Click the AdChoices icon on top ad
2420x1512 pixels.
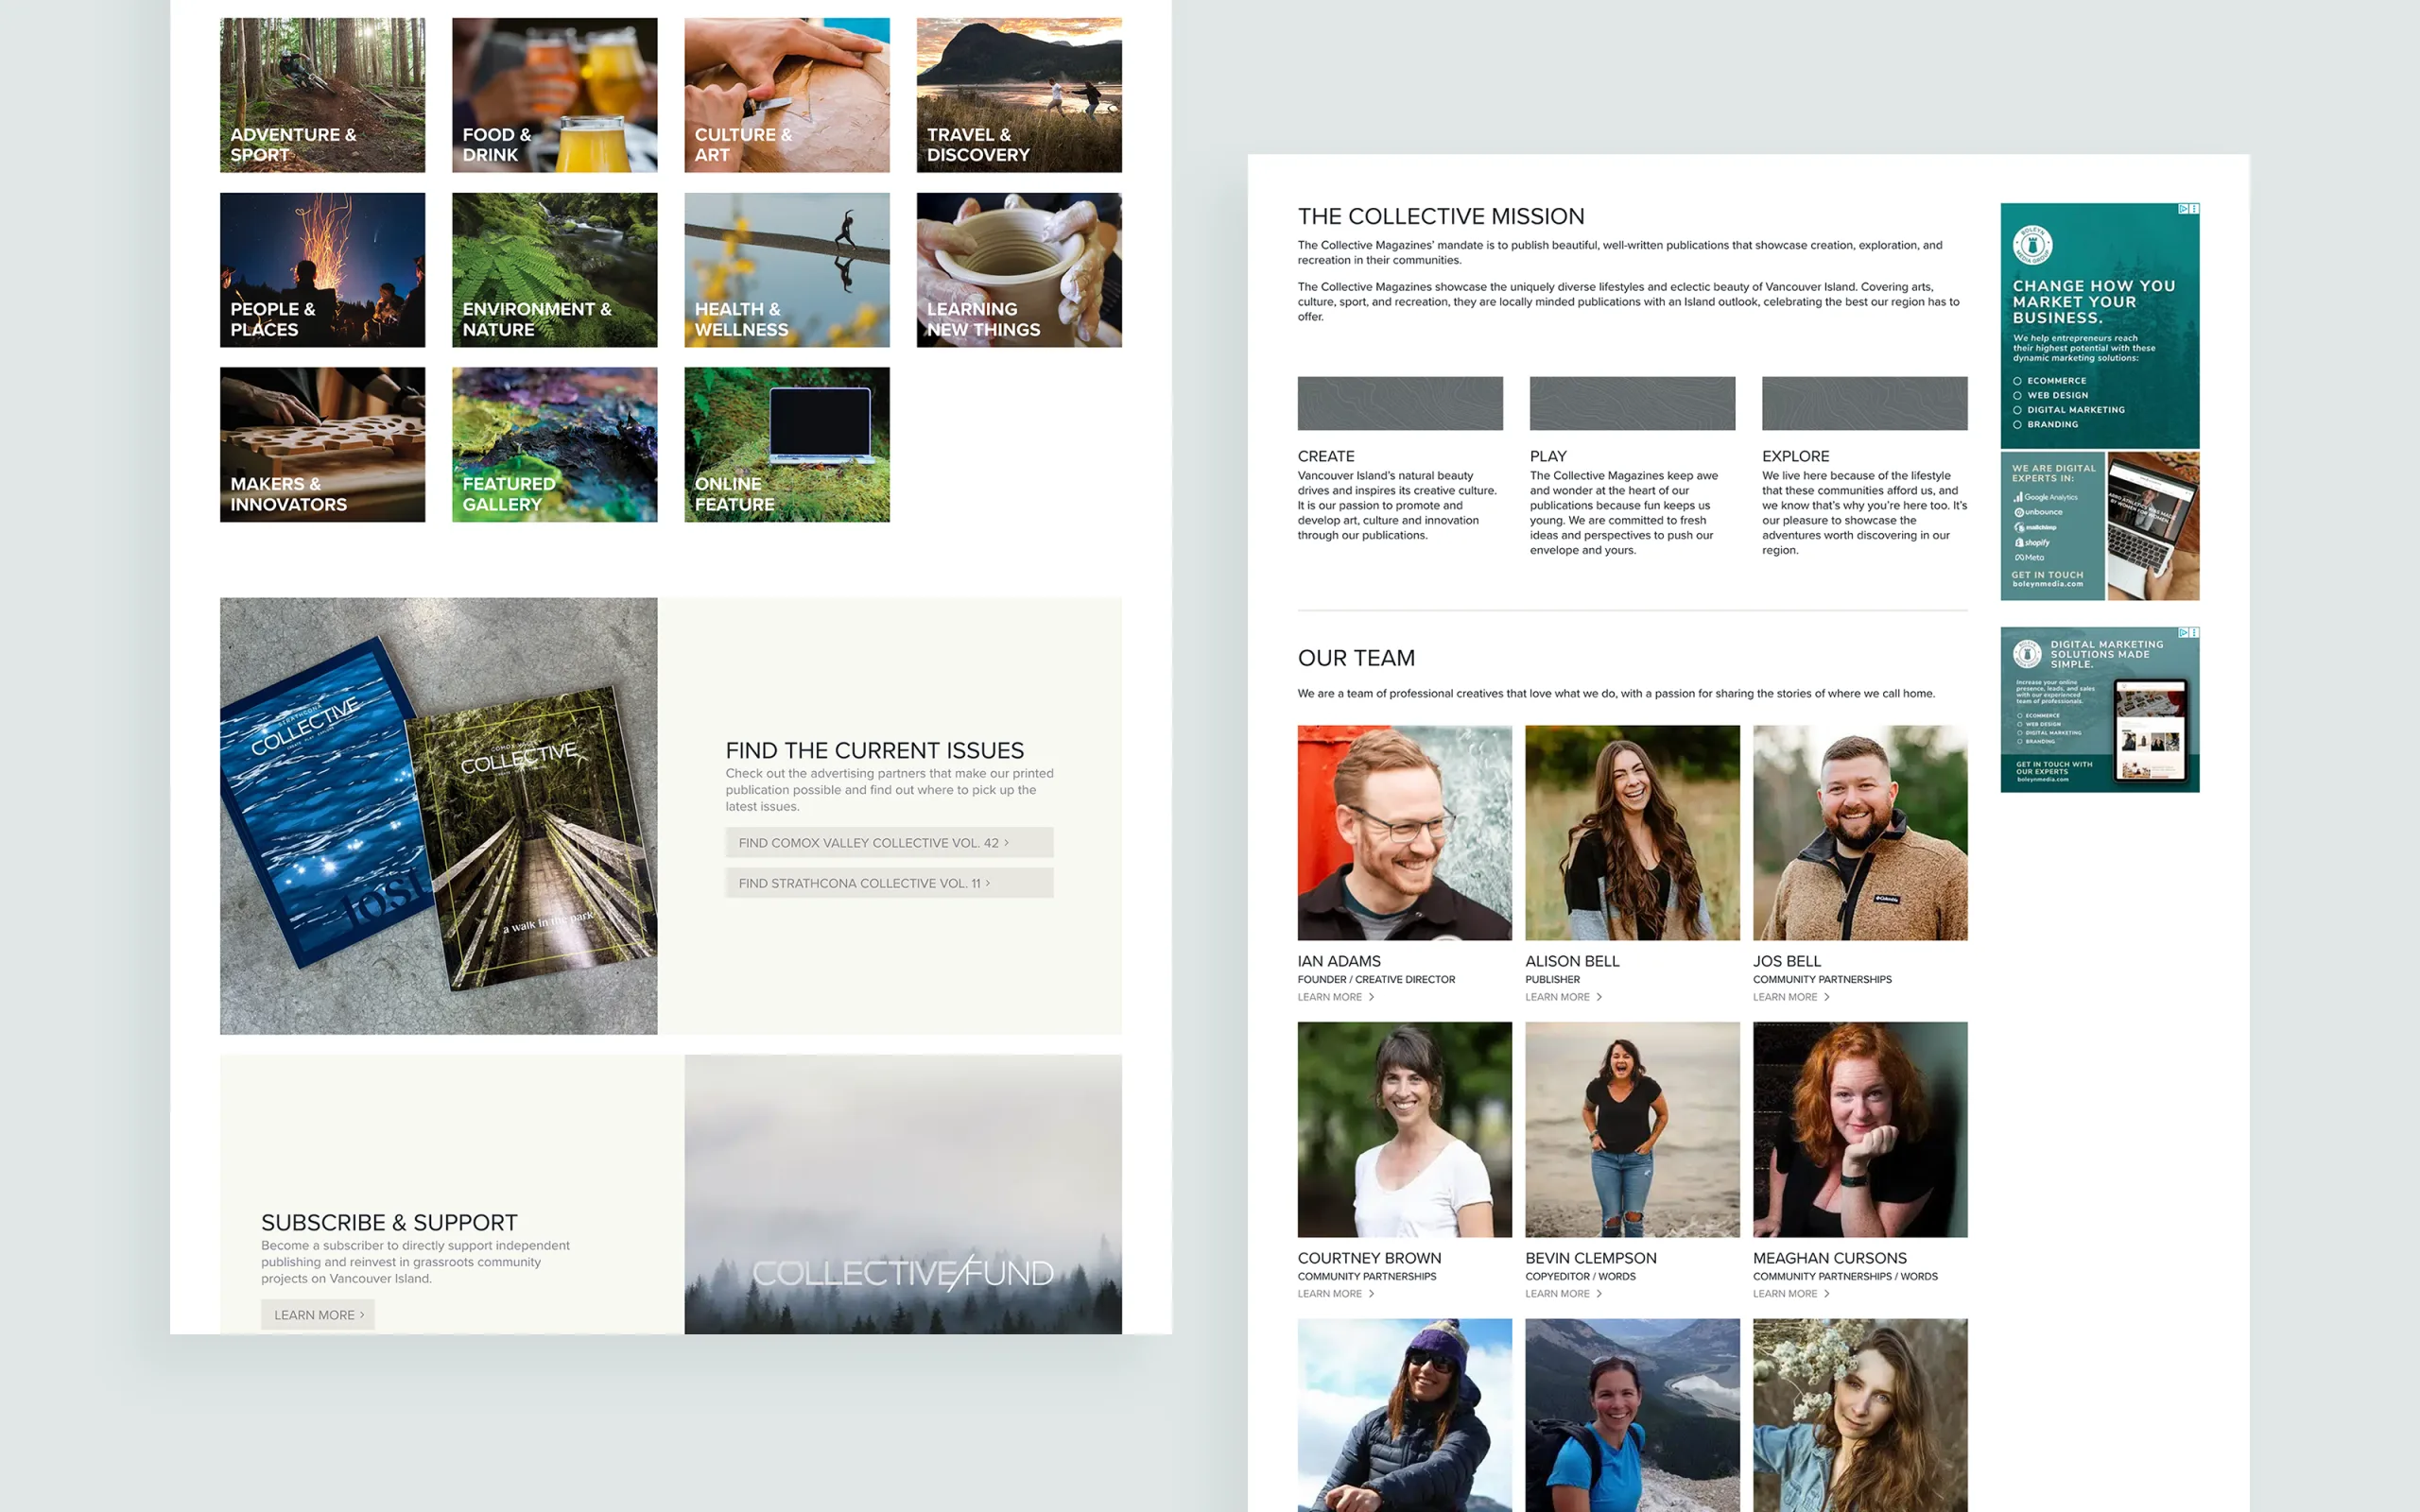(2184, 209)
